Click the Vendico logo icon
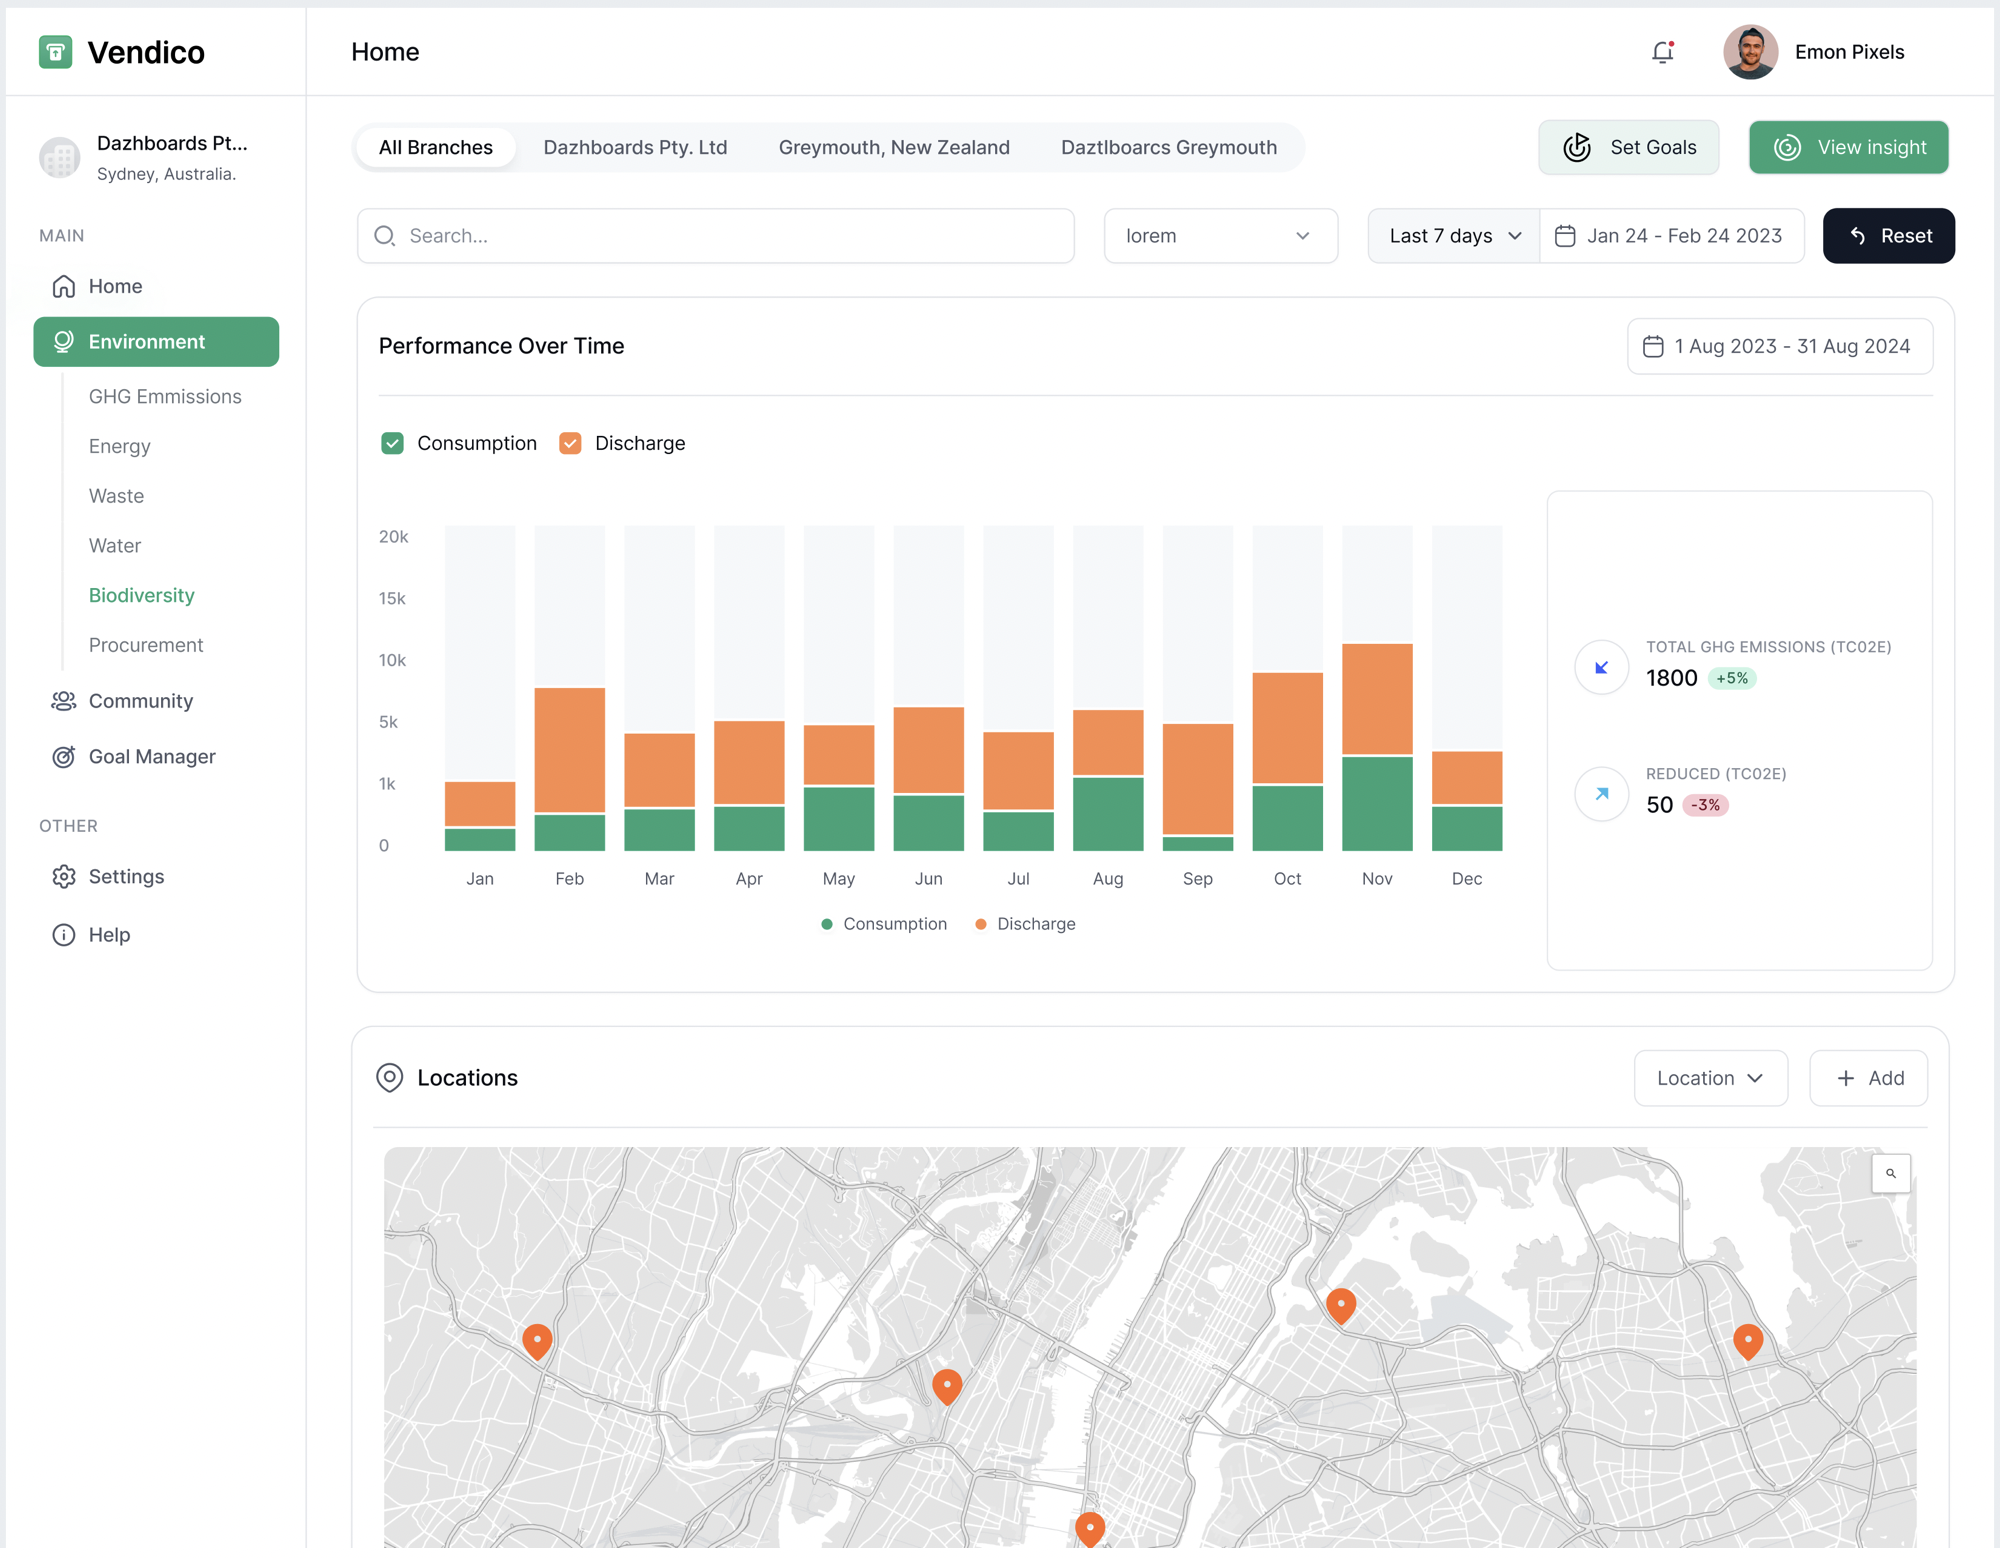Viewport: 2000px width, 1558px height. [55, 52]
